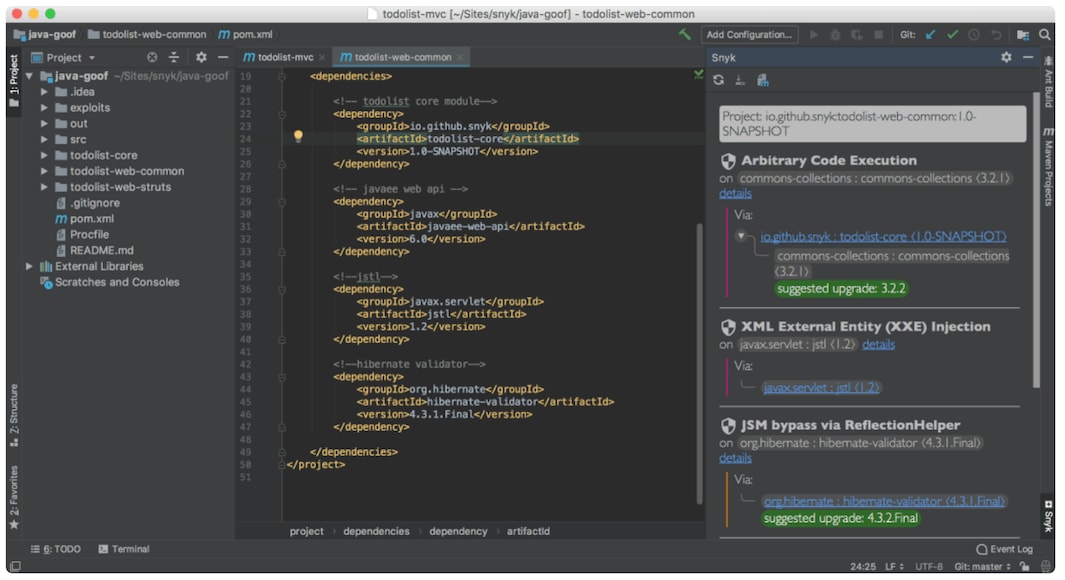Click the Stop square icon
The width and height of the screenshot is (1065, 580).
point(878,35)
